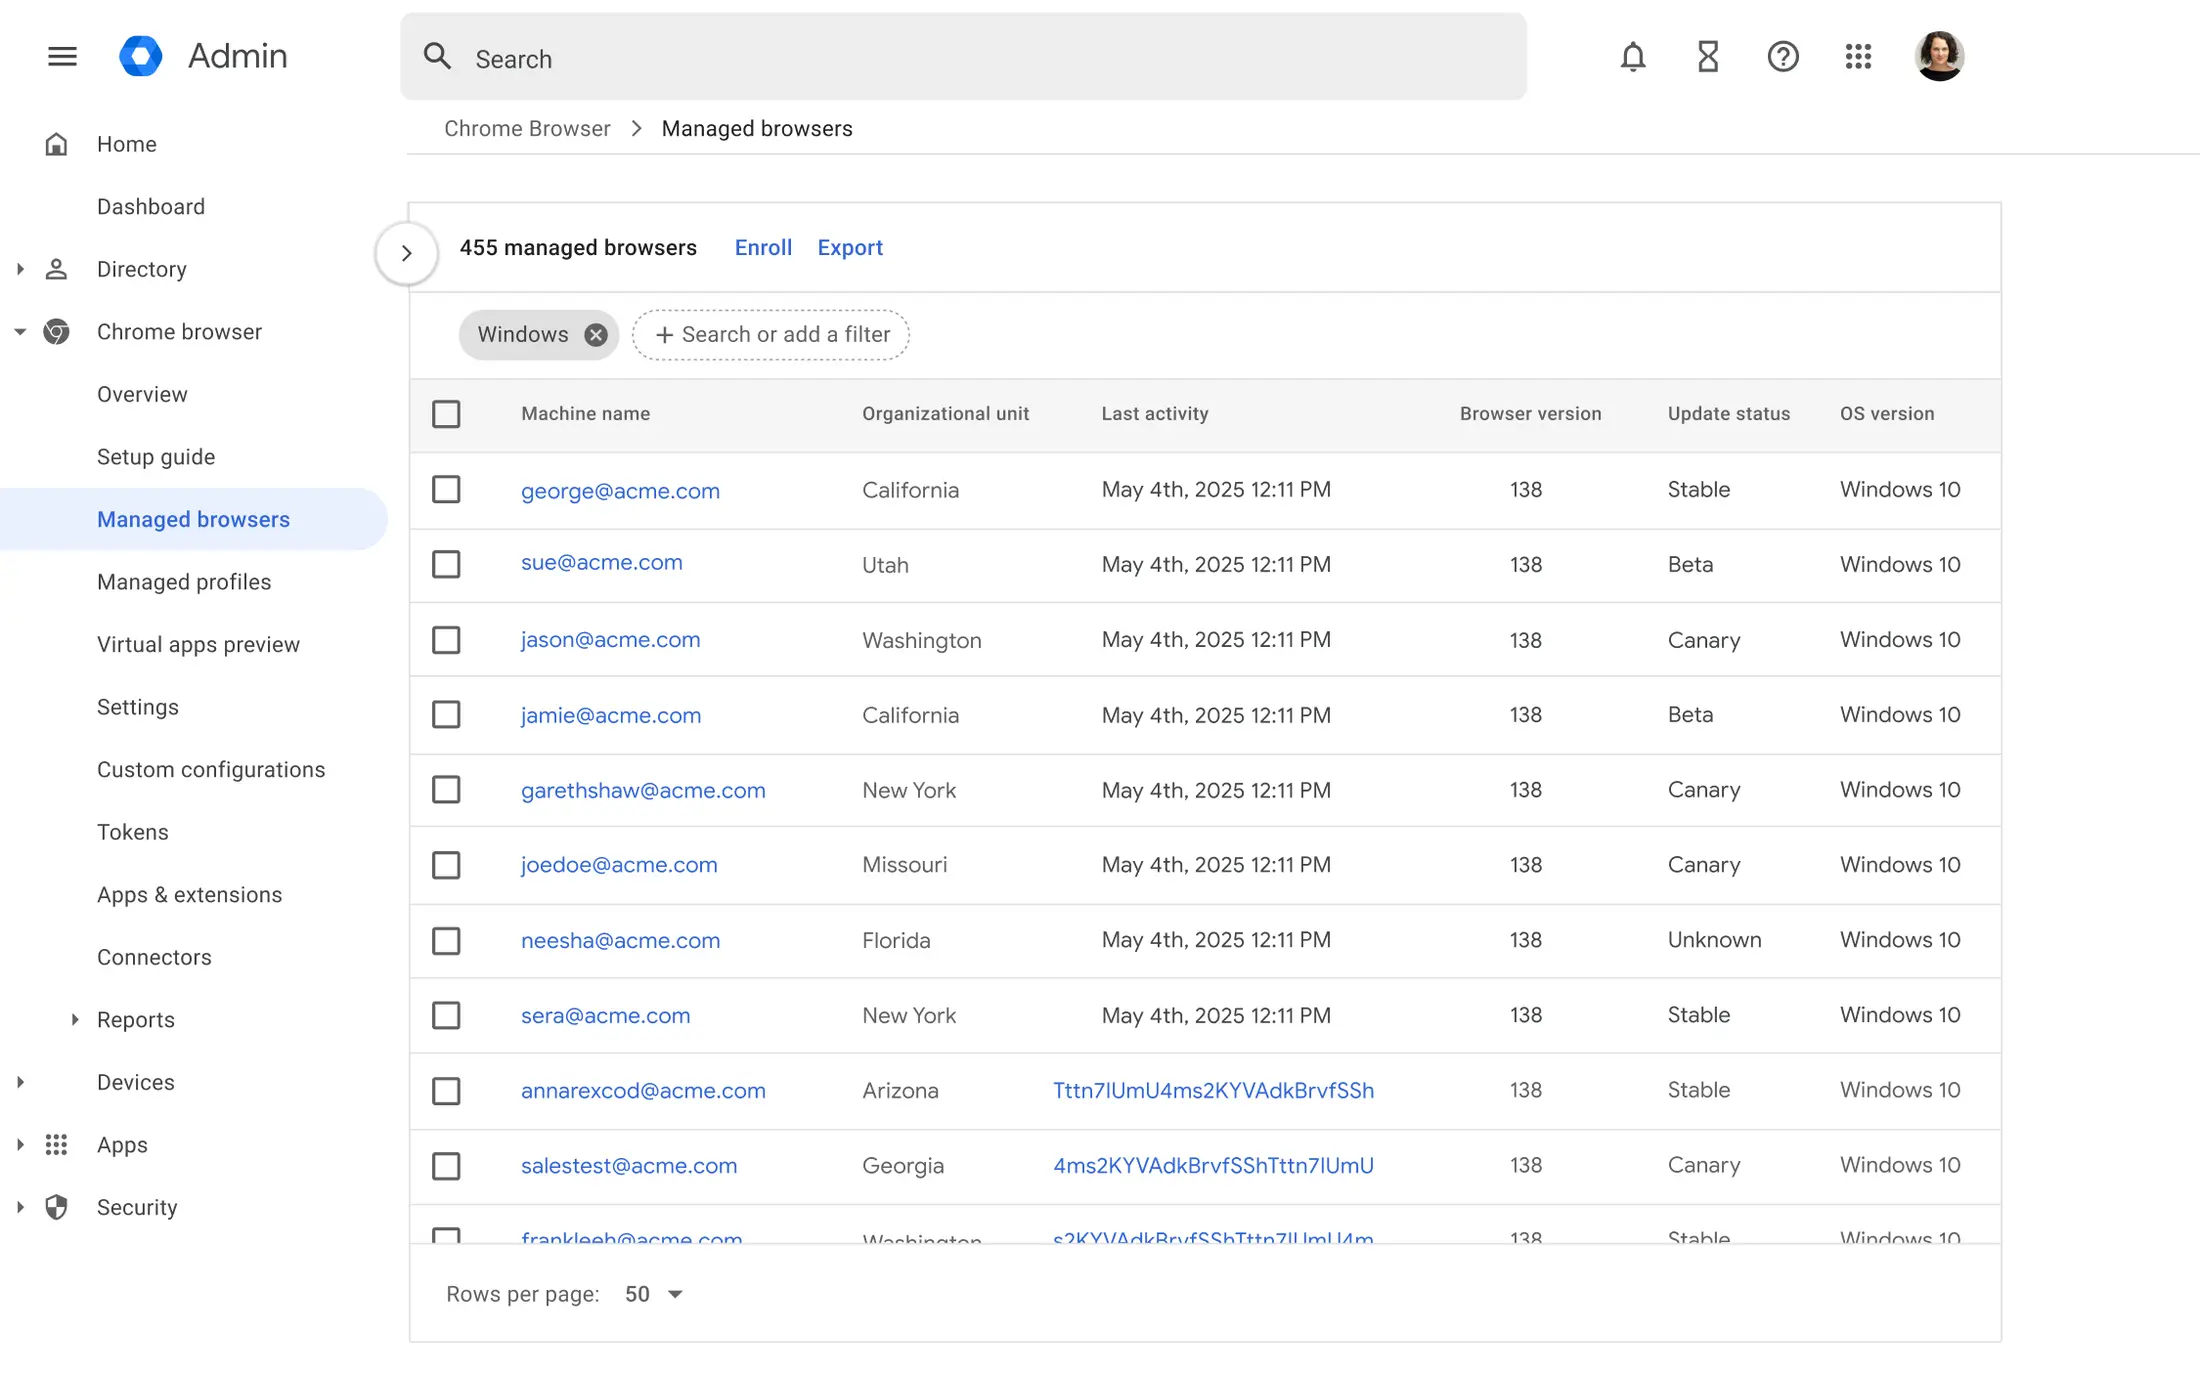
Task: Sort by Machine name column header
Action: (x=585, y=414)
